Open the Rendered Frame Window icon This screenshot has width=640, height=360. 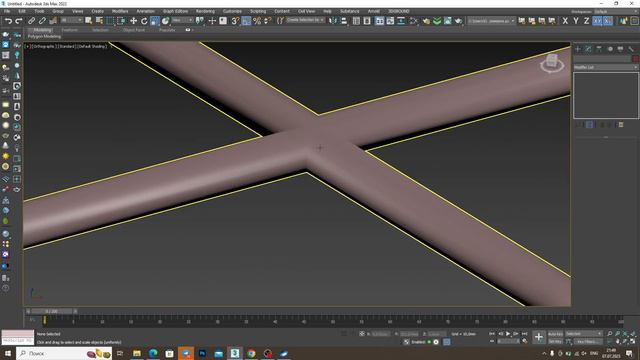tap(448, 21)
